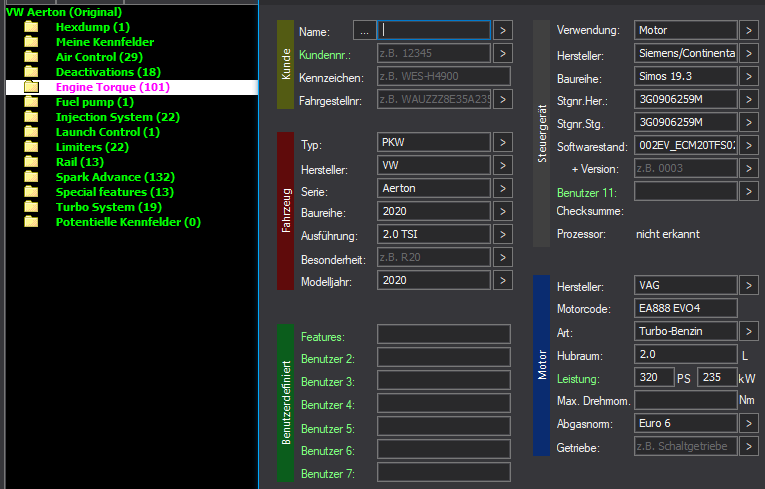Click the kW field showing 235
The height and width of the screenshot is (489, 765).
pos(717,377)
